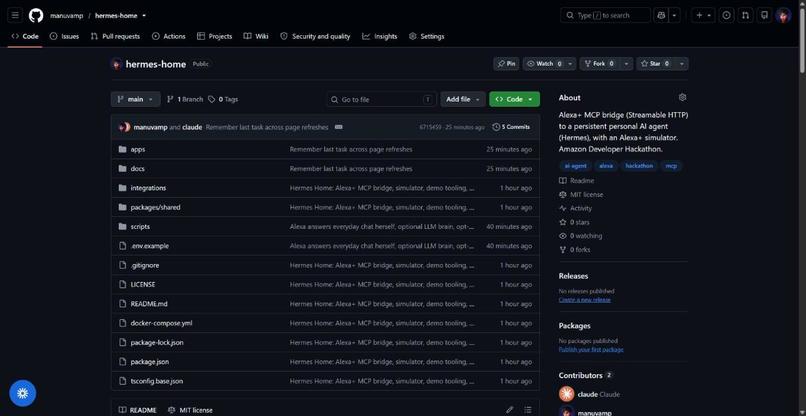Viewport: 806px width, 416px height.
Task: View the 0 Tags link
Action: point(223,99)
